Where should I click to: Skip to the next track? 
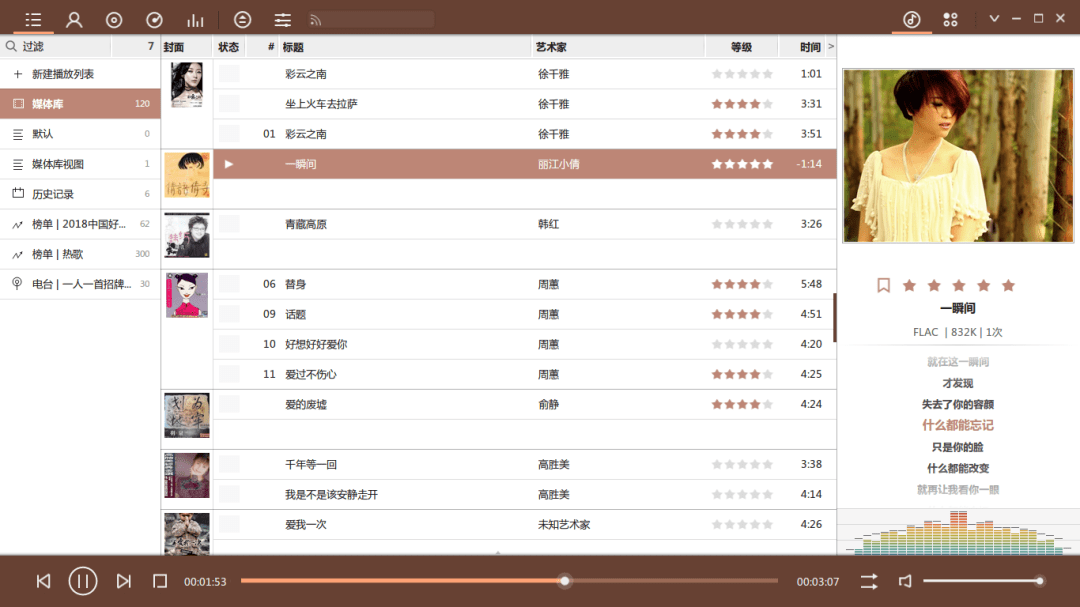122,580
